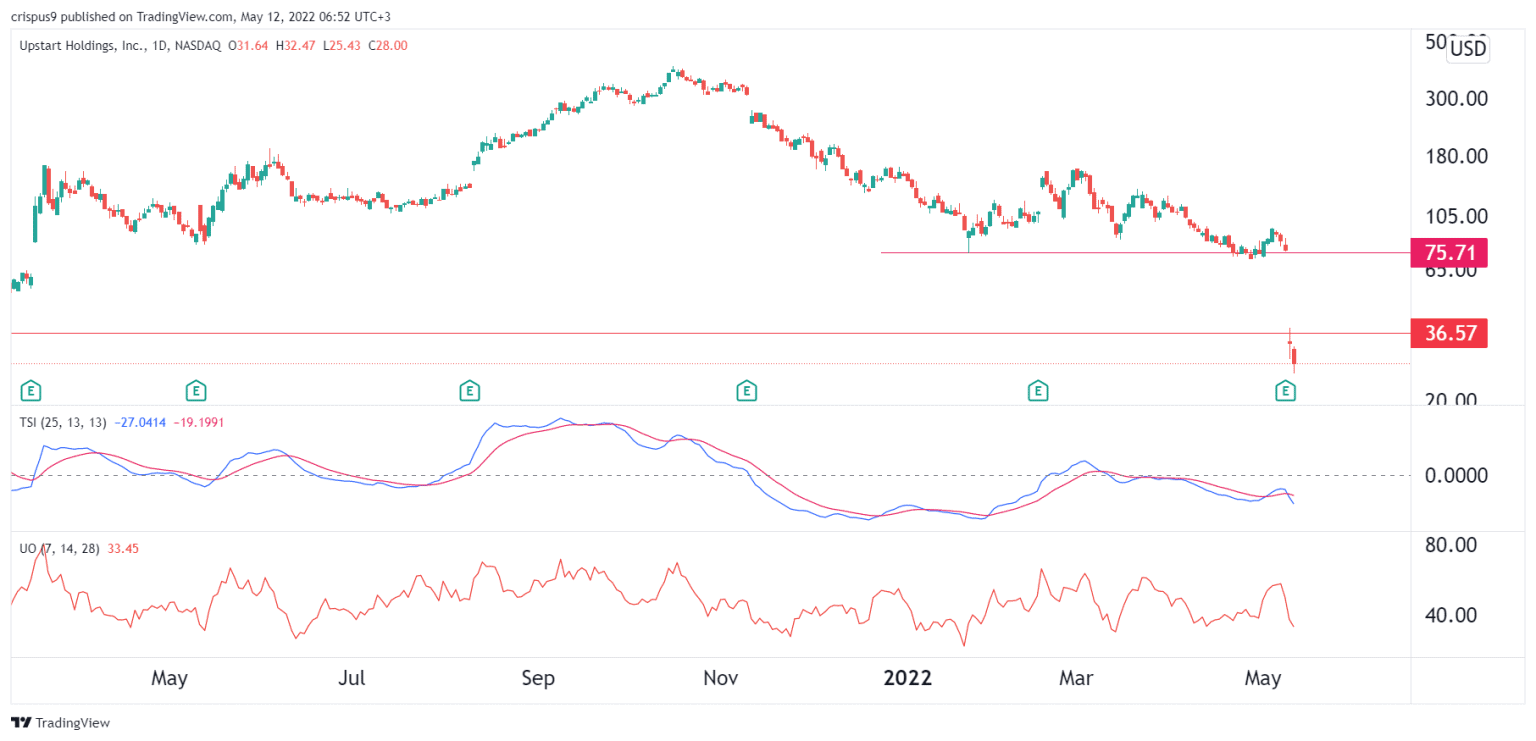Toggle the pink 75.71 support line label
1536x741 pixels.
tap(1448, 253)
